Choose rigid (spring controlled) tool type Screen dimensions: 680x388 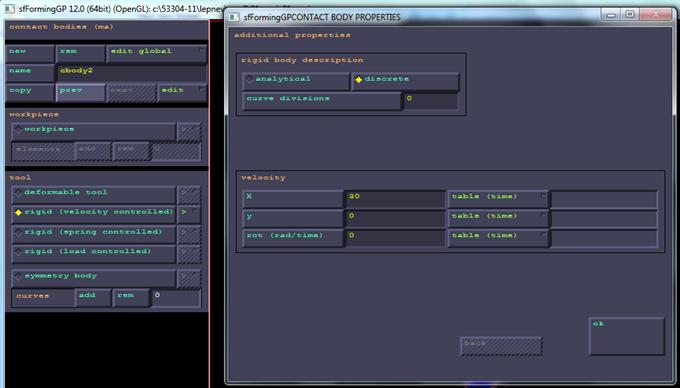(93, 234)
